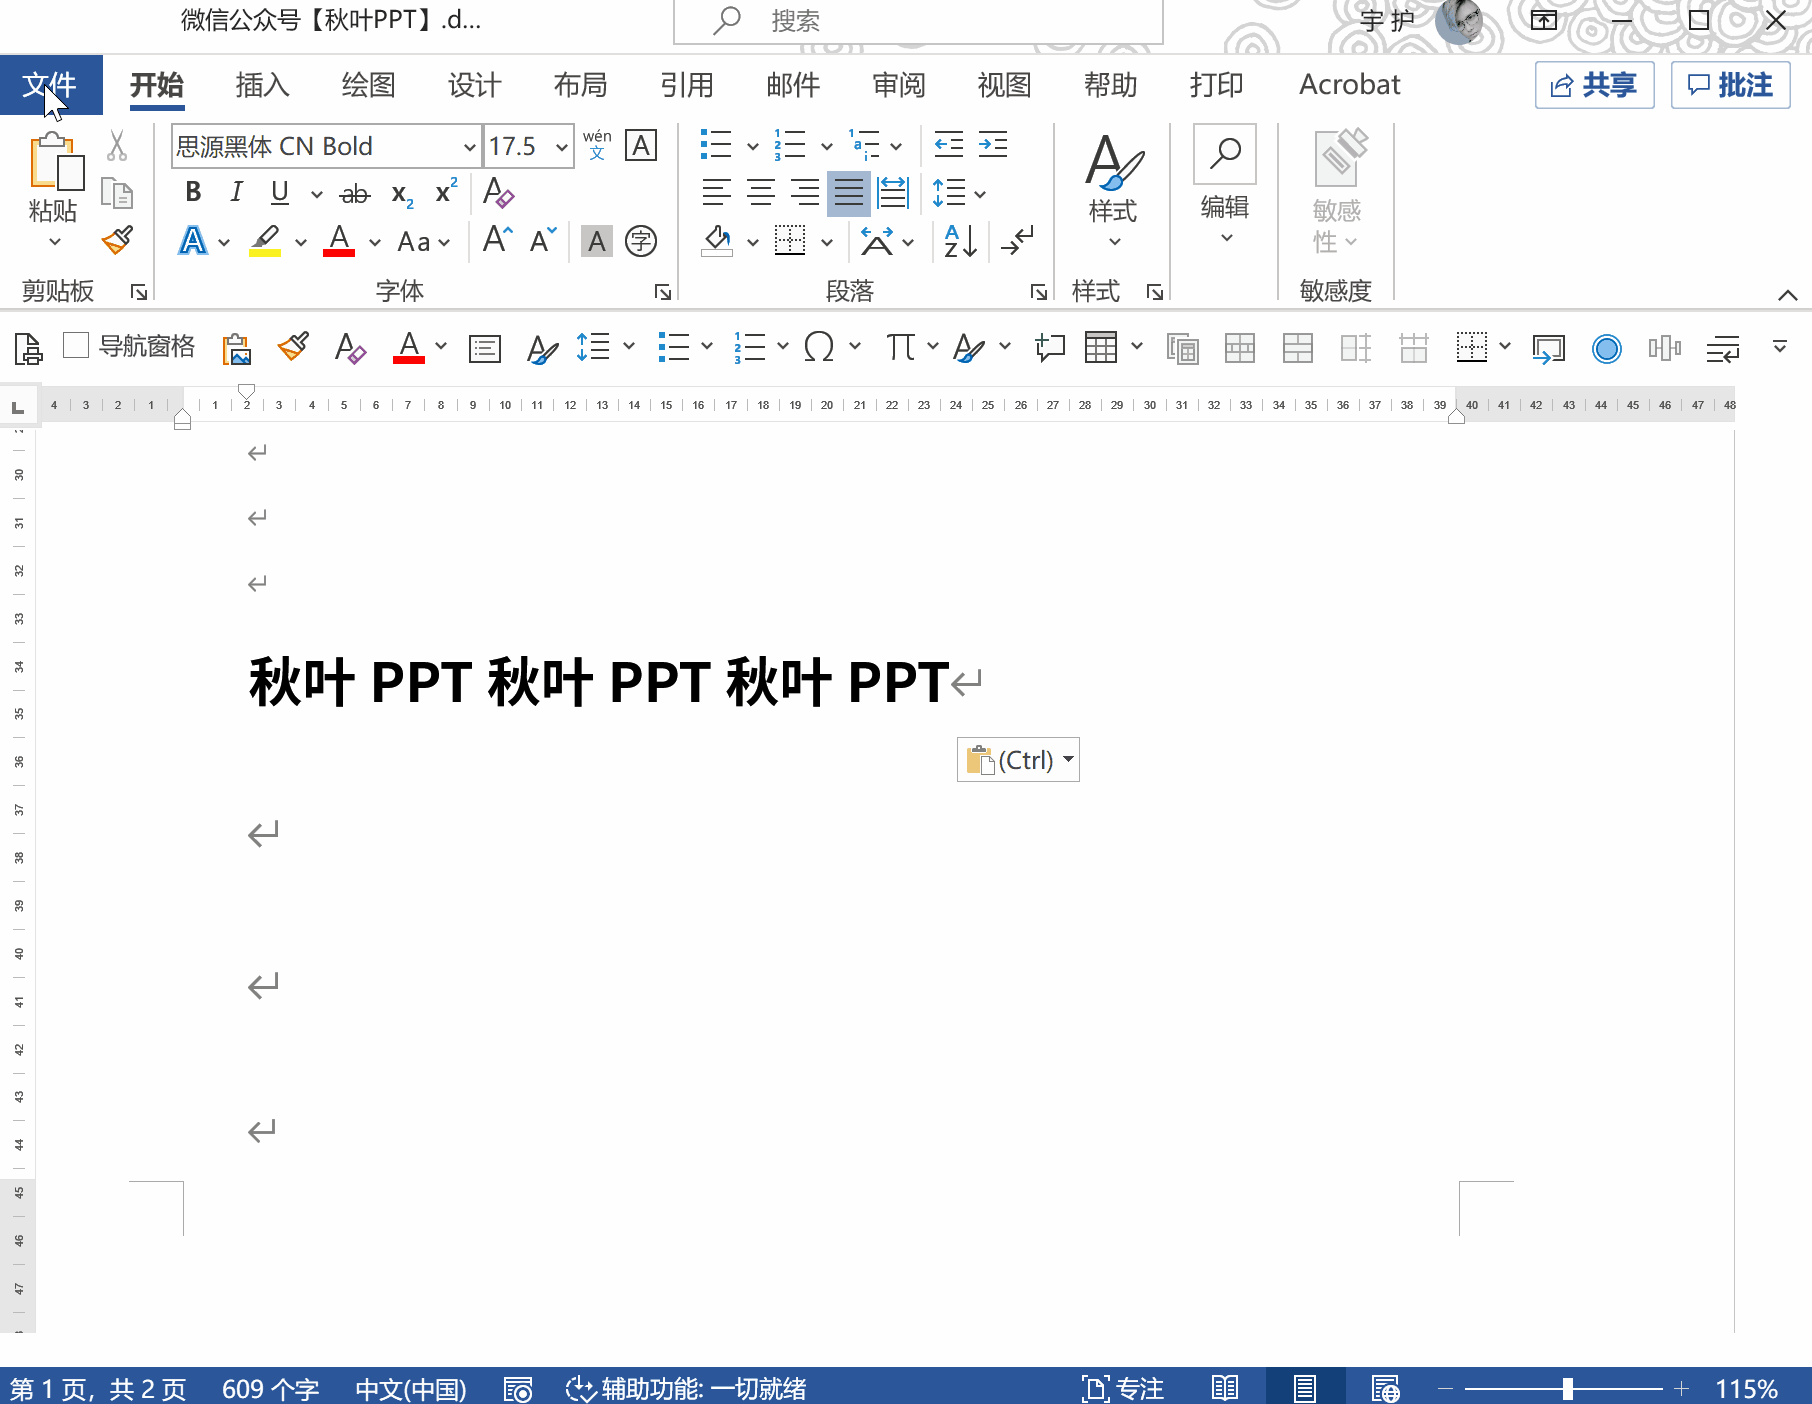This screenshot has width=1812, height=1404.
Task: Click the blue circle icon in quick toolbar
Action: [x=1607, y=348]
